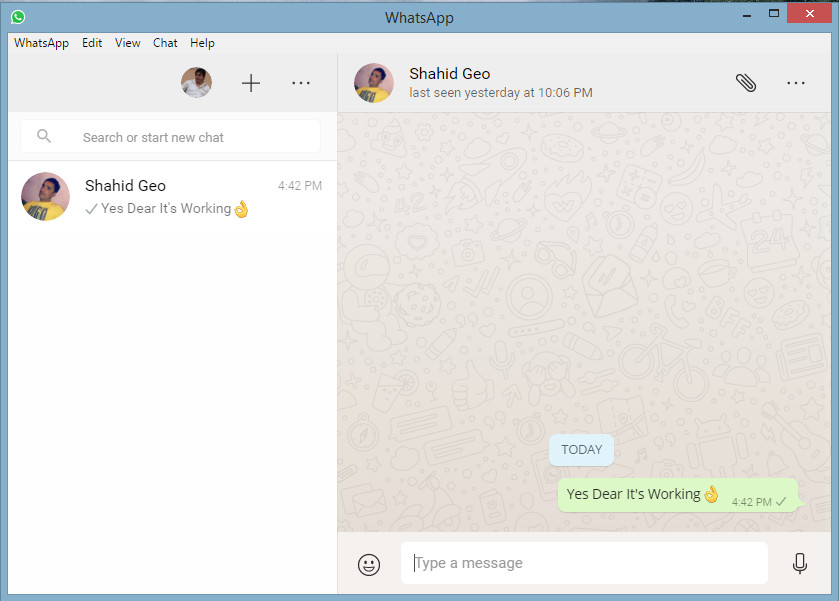The width and height of the screenshot is (839, 601).
Task: Open the sidebar three-dot menu
Action: tap(301, 83)
